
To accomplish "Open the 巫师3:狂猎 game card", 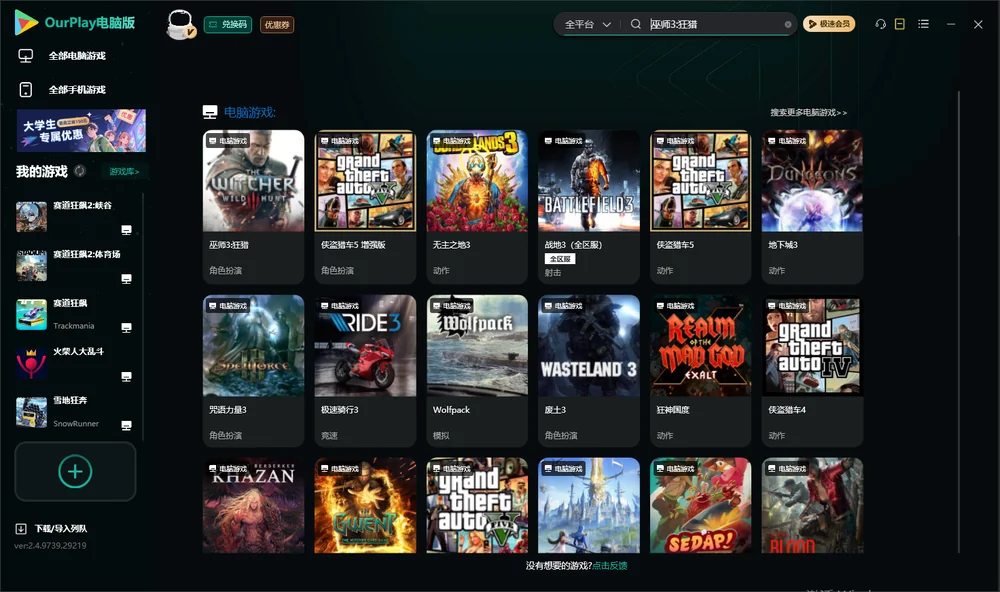I will click(x=253, y=207).
